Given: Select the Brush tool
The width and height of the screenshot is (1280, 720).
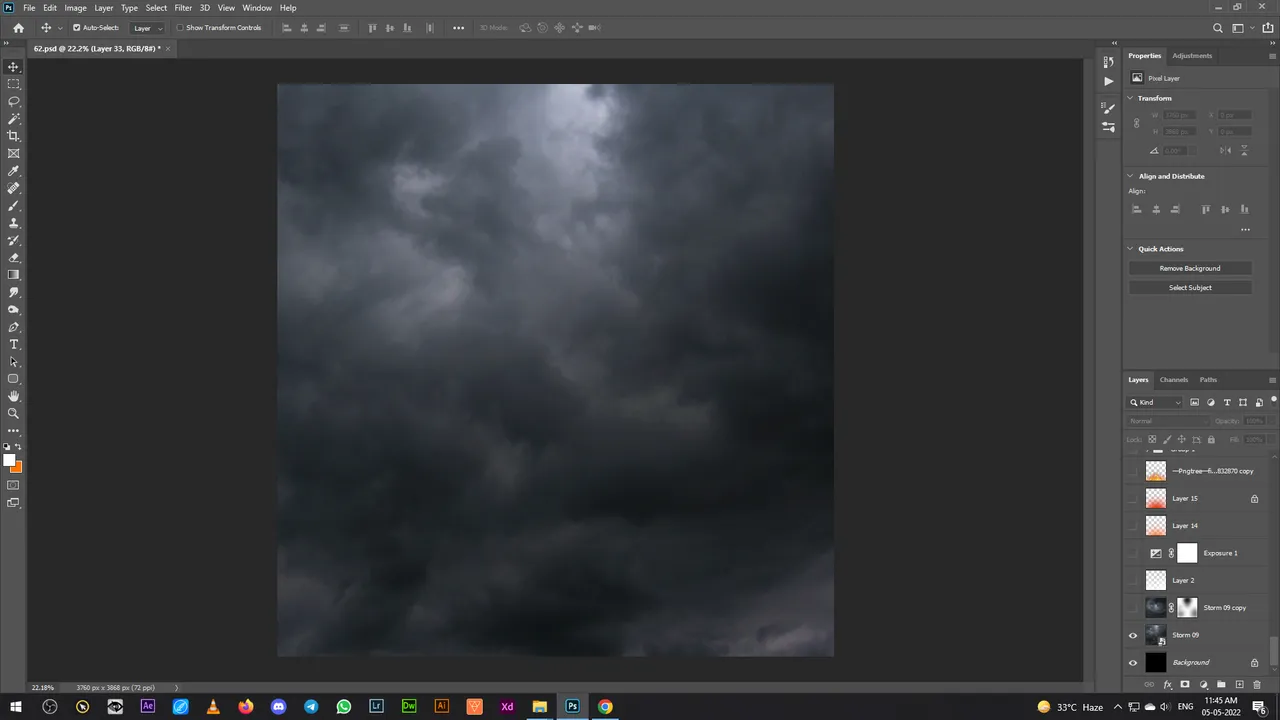Looking at the screenshot, I should tap(13, 206).
